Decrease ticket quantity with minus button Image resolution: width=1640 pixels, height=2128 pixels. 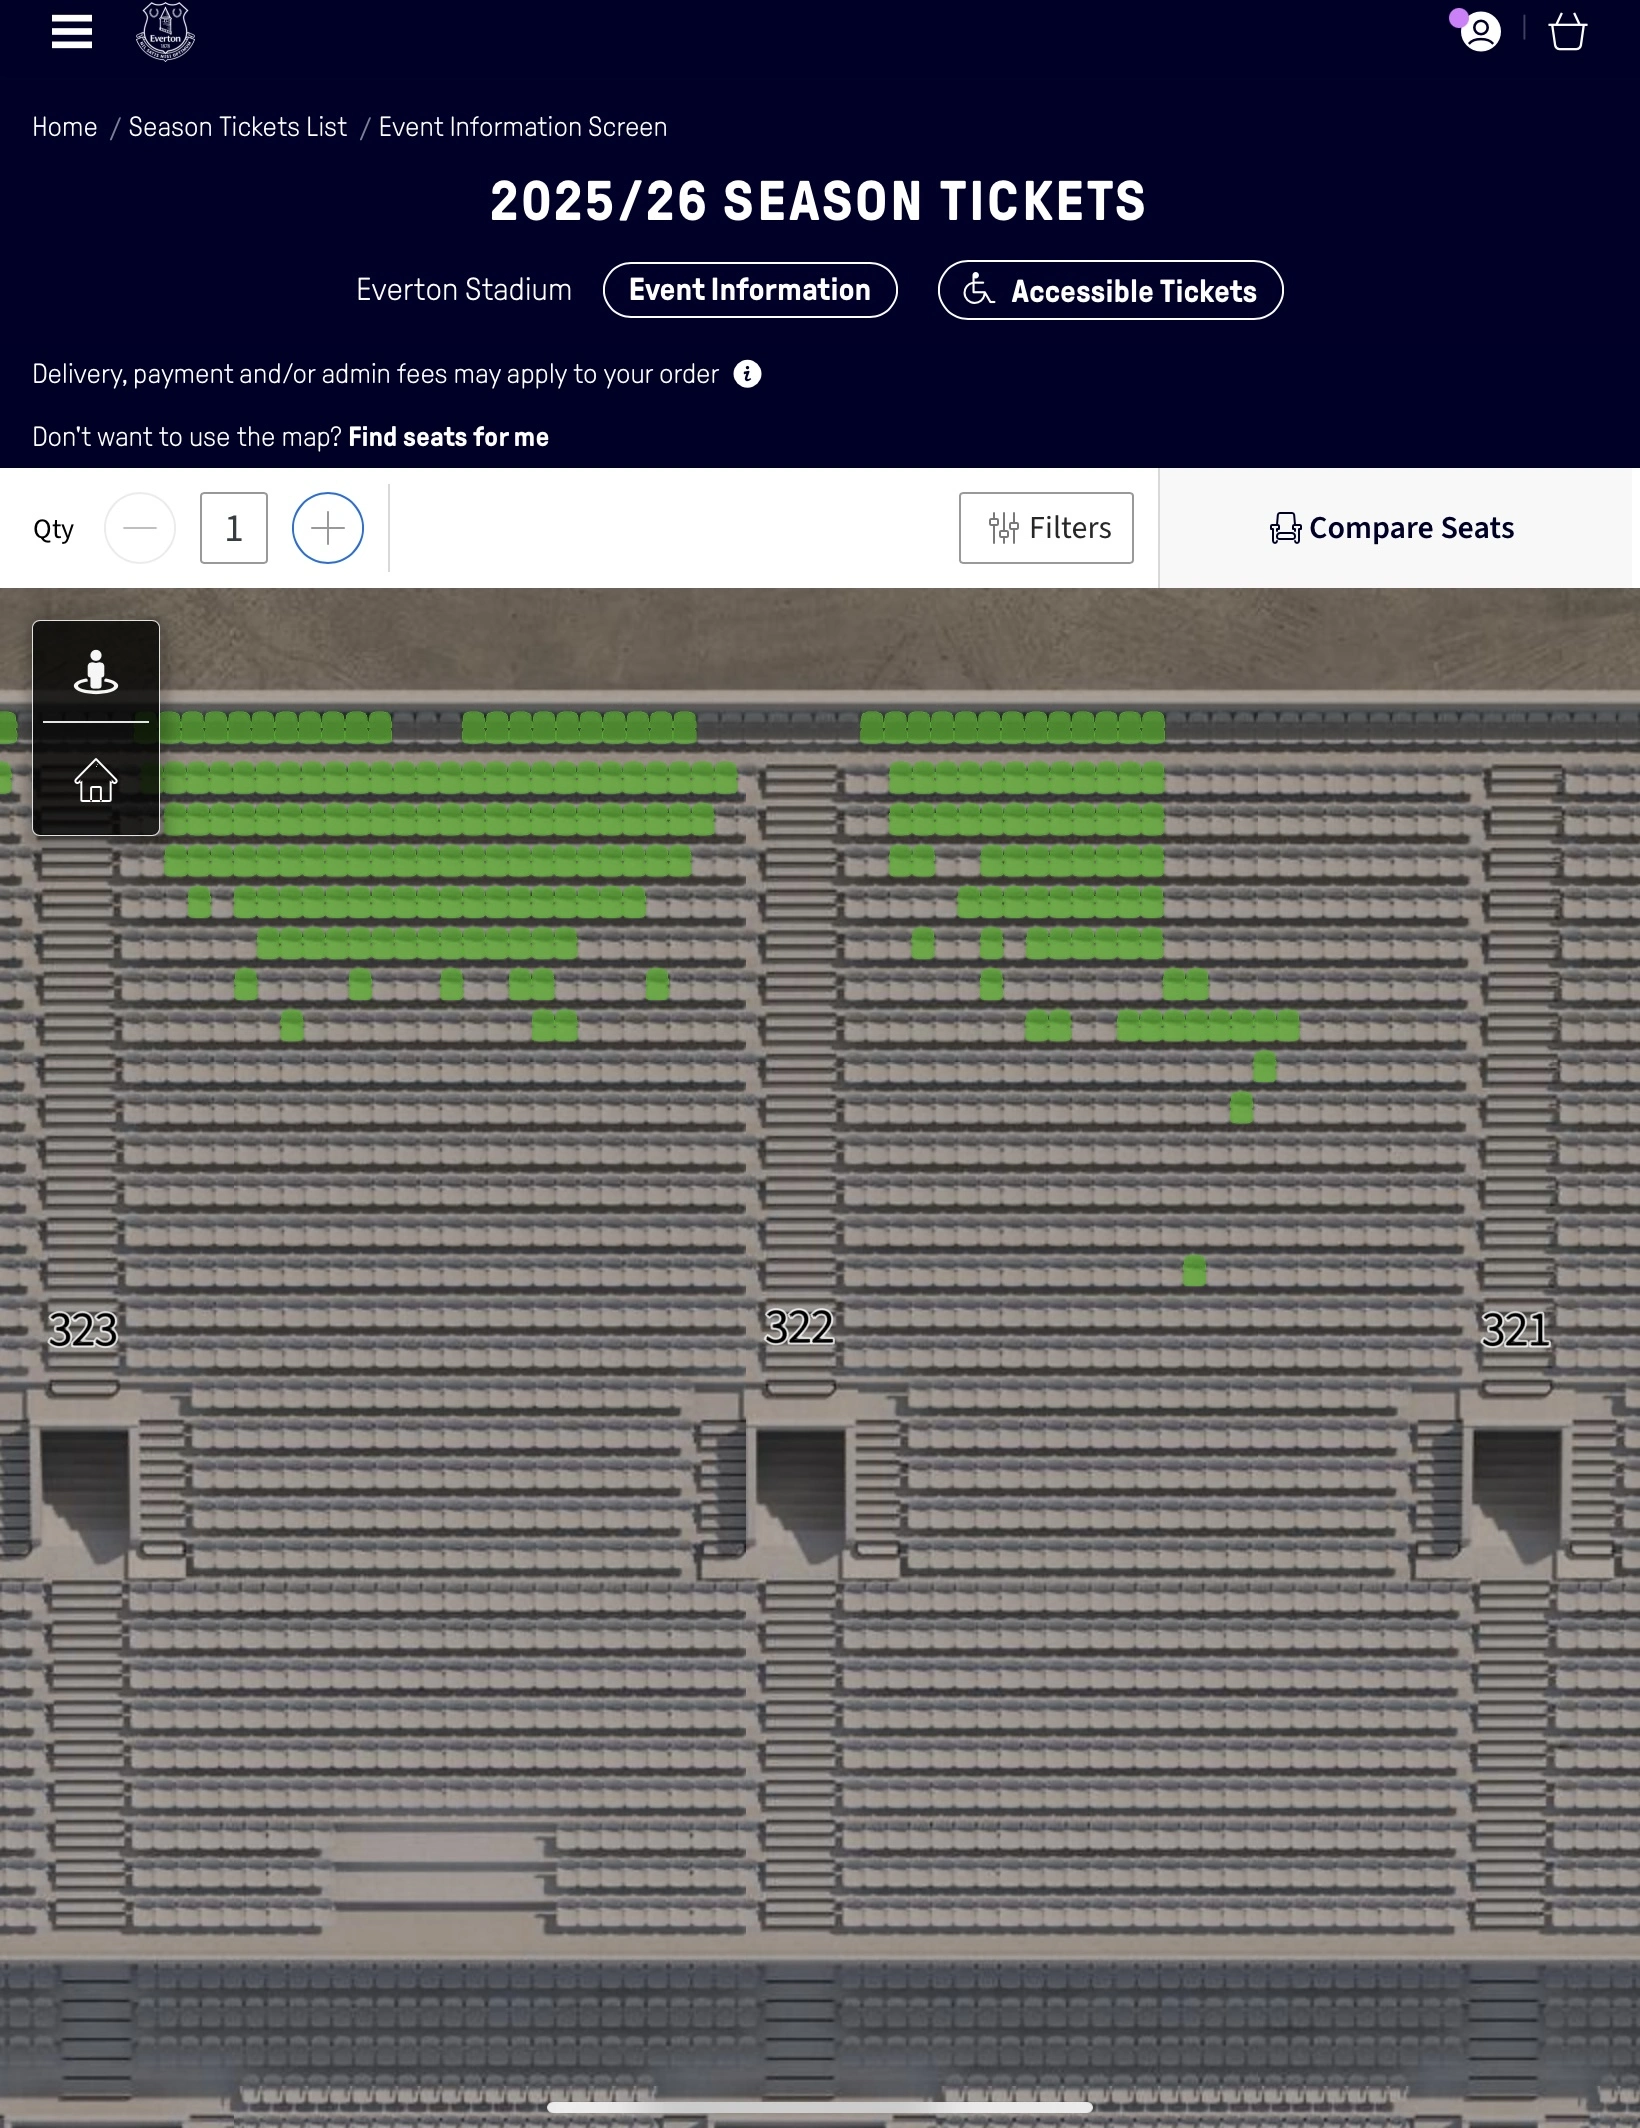[140, 528]
